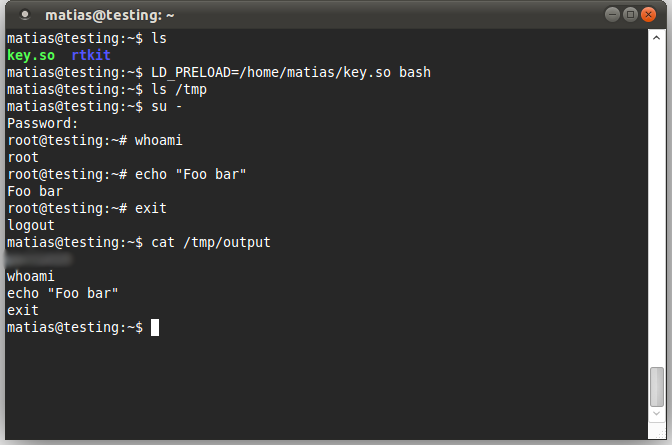This screenshot has height=445, width=672.
Task: Click the resize grip in bottom-right corner
Action: click(661, 435)
